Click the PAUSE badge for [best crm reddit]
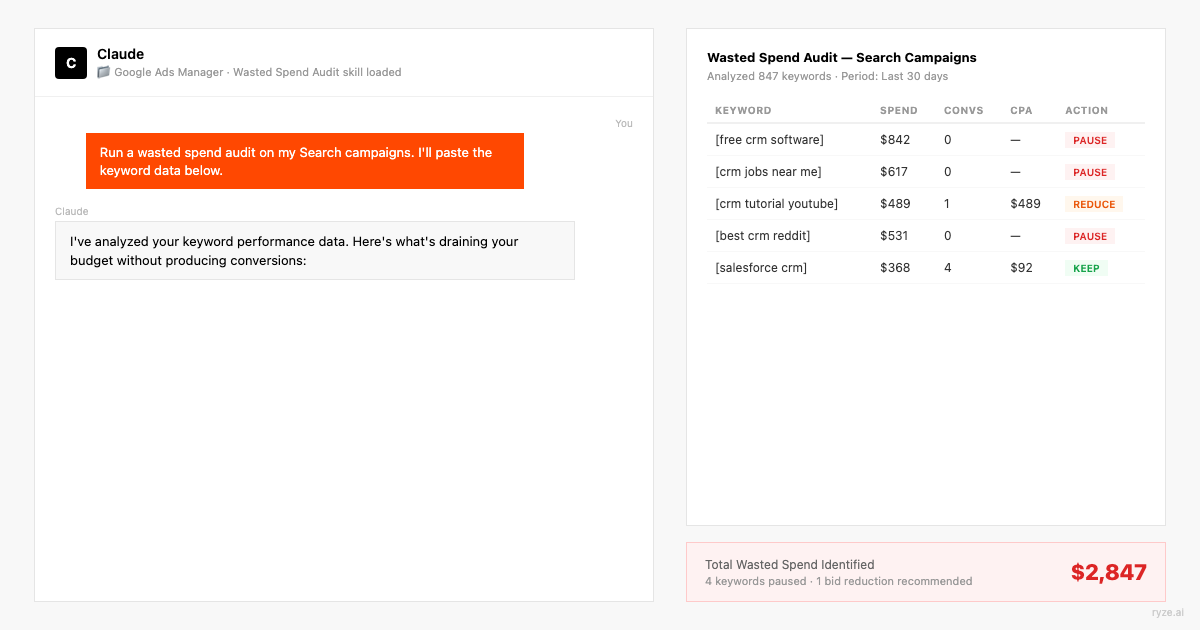 click(1089, 235)
